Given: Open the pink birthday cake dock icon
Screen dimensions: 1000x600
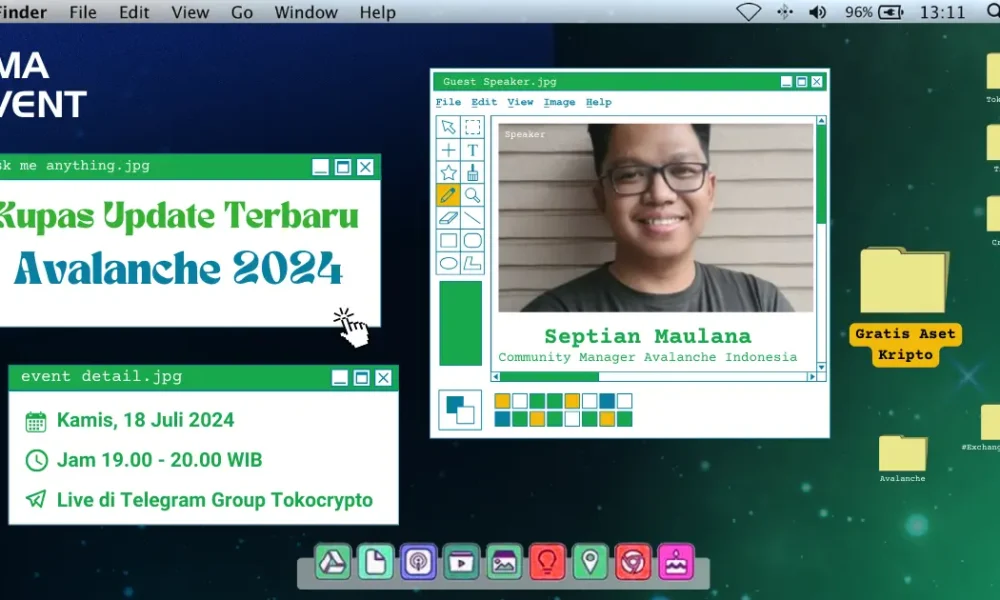Looking at the screenshot, I should coord(676,562).
